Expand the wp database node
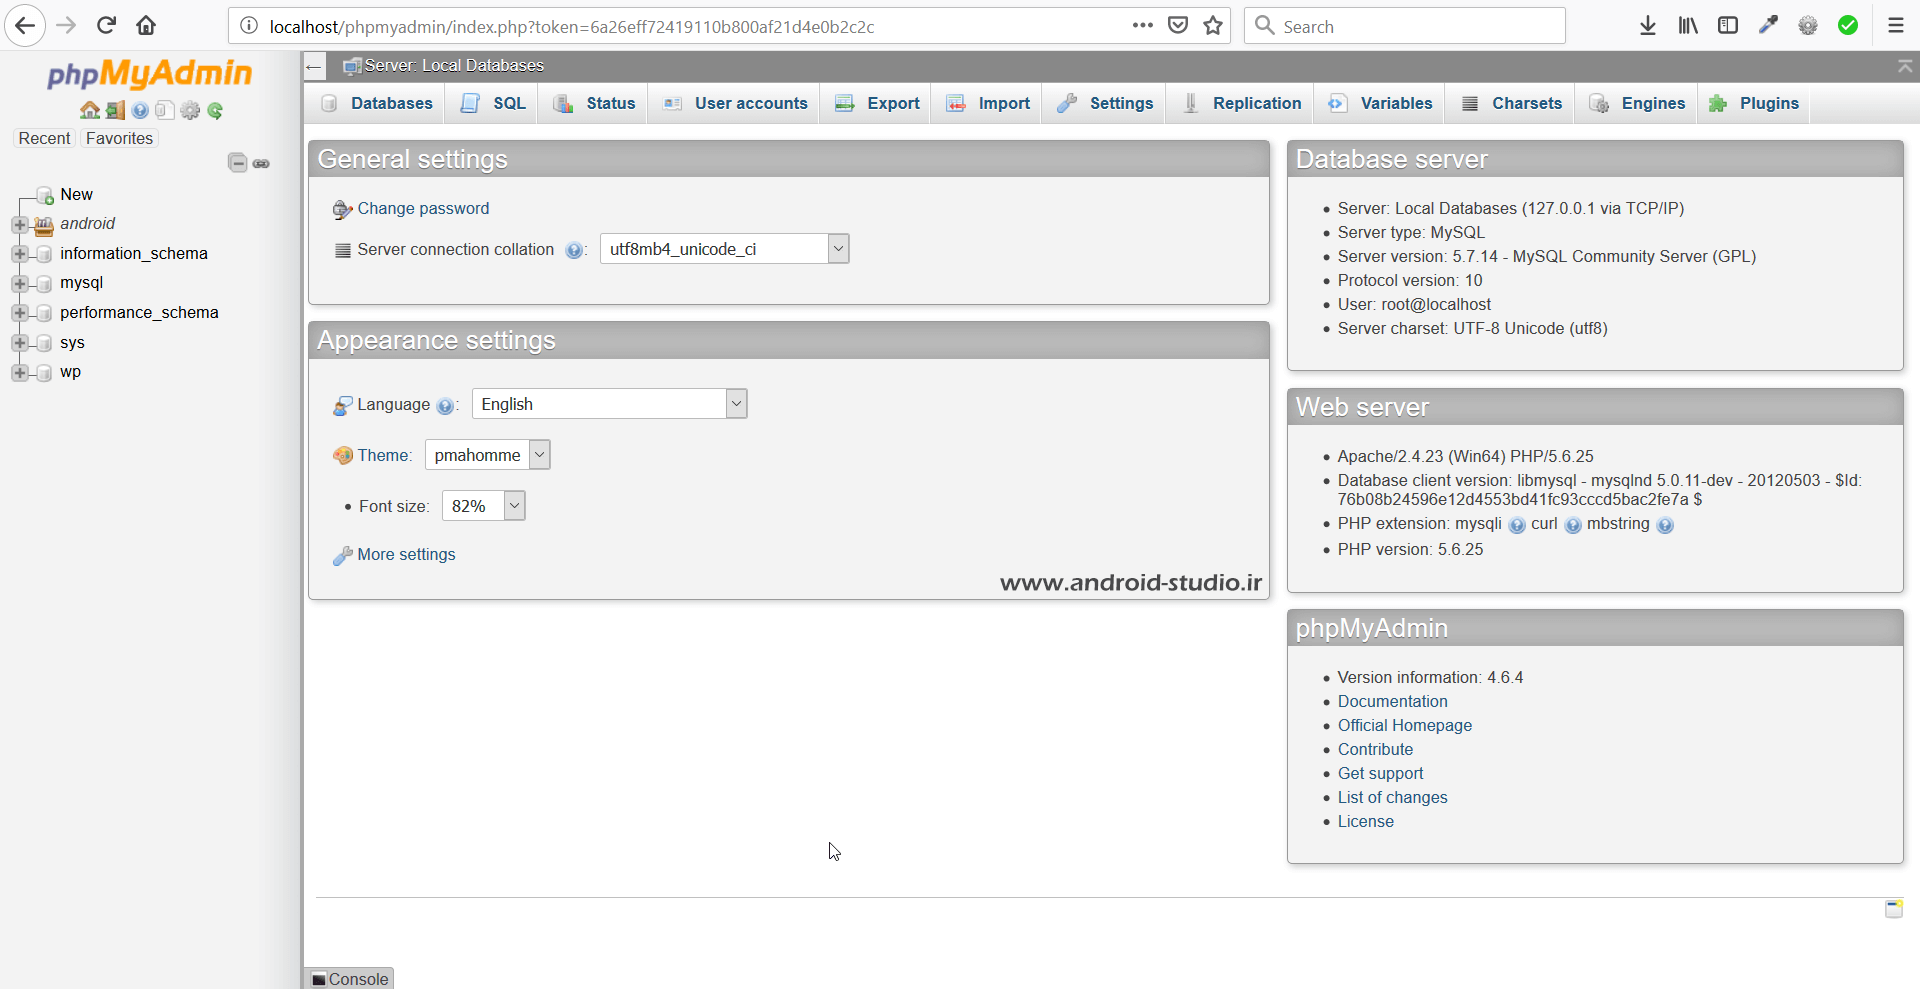1920x989 pixels. (19, 373)
